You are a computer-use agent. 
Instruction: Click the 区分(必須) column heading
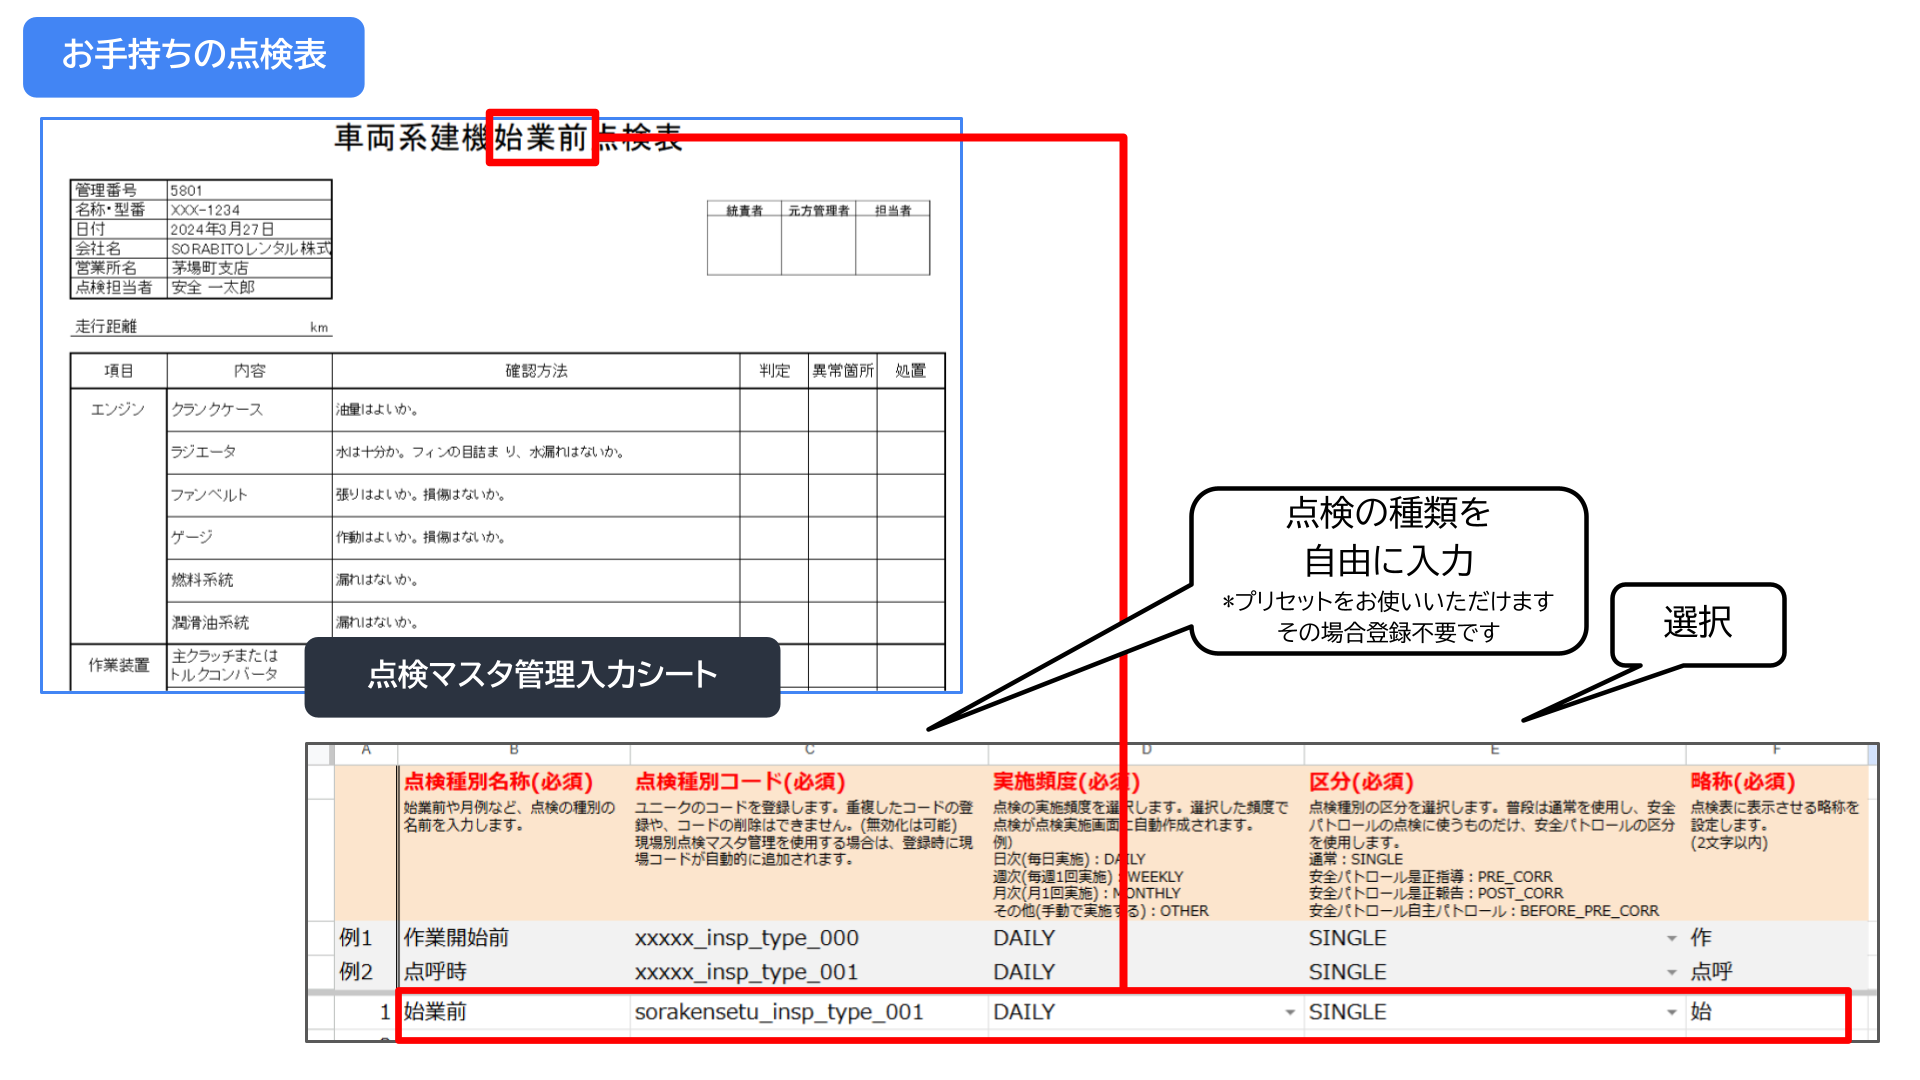(1361, 782)
